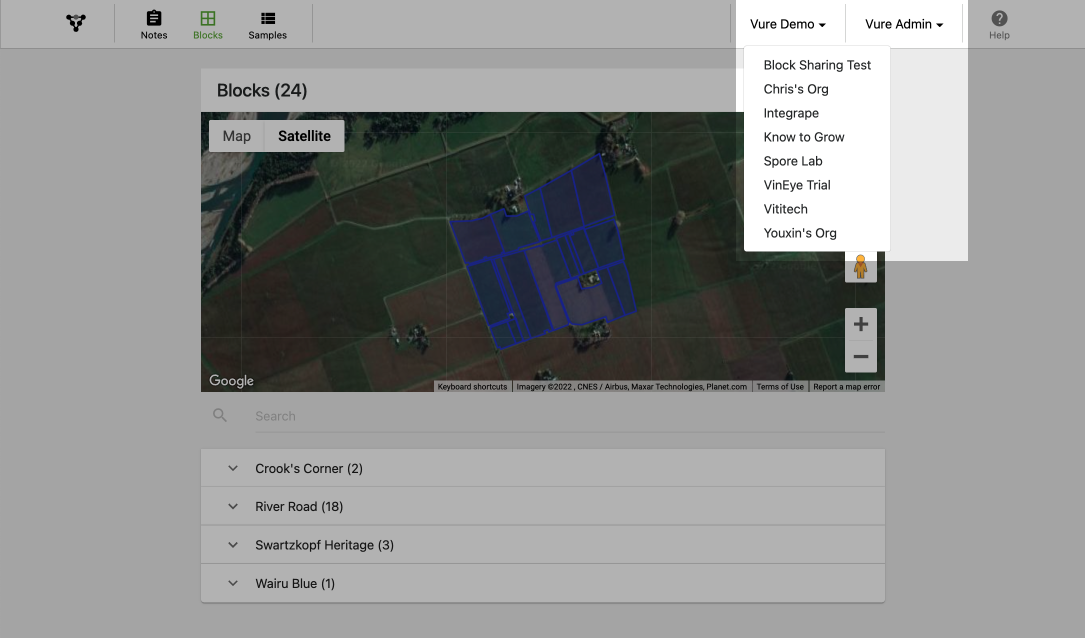Image resolution: width=1085 pixels, height=638 pixels.
Task: Open the Vure Admin user dropdown
Action: click(x=904, y=24)
